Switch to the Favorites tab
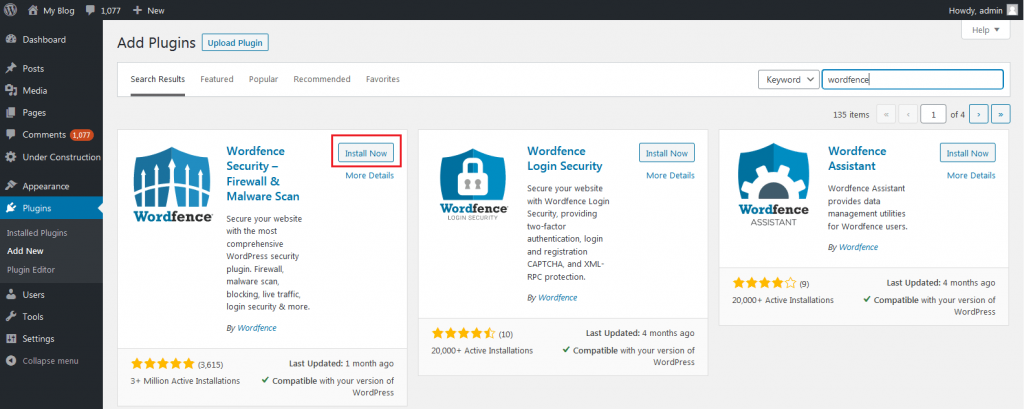This screenshot has width=1024, height=409. [383, 79]
